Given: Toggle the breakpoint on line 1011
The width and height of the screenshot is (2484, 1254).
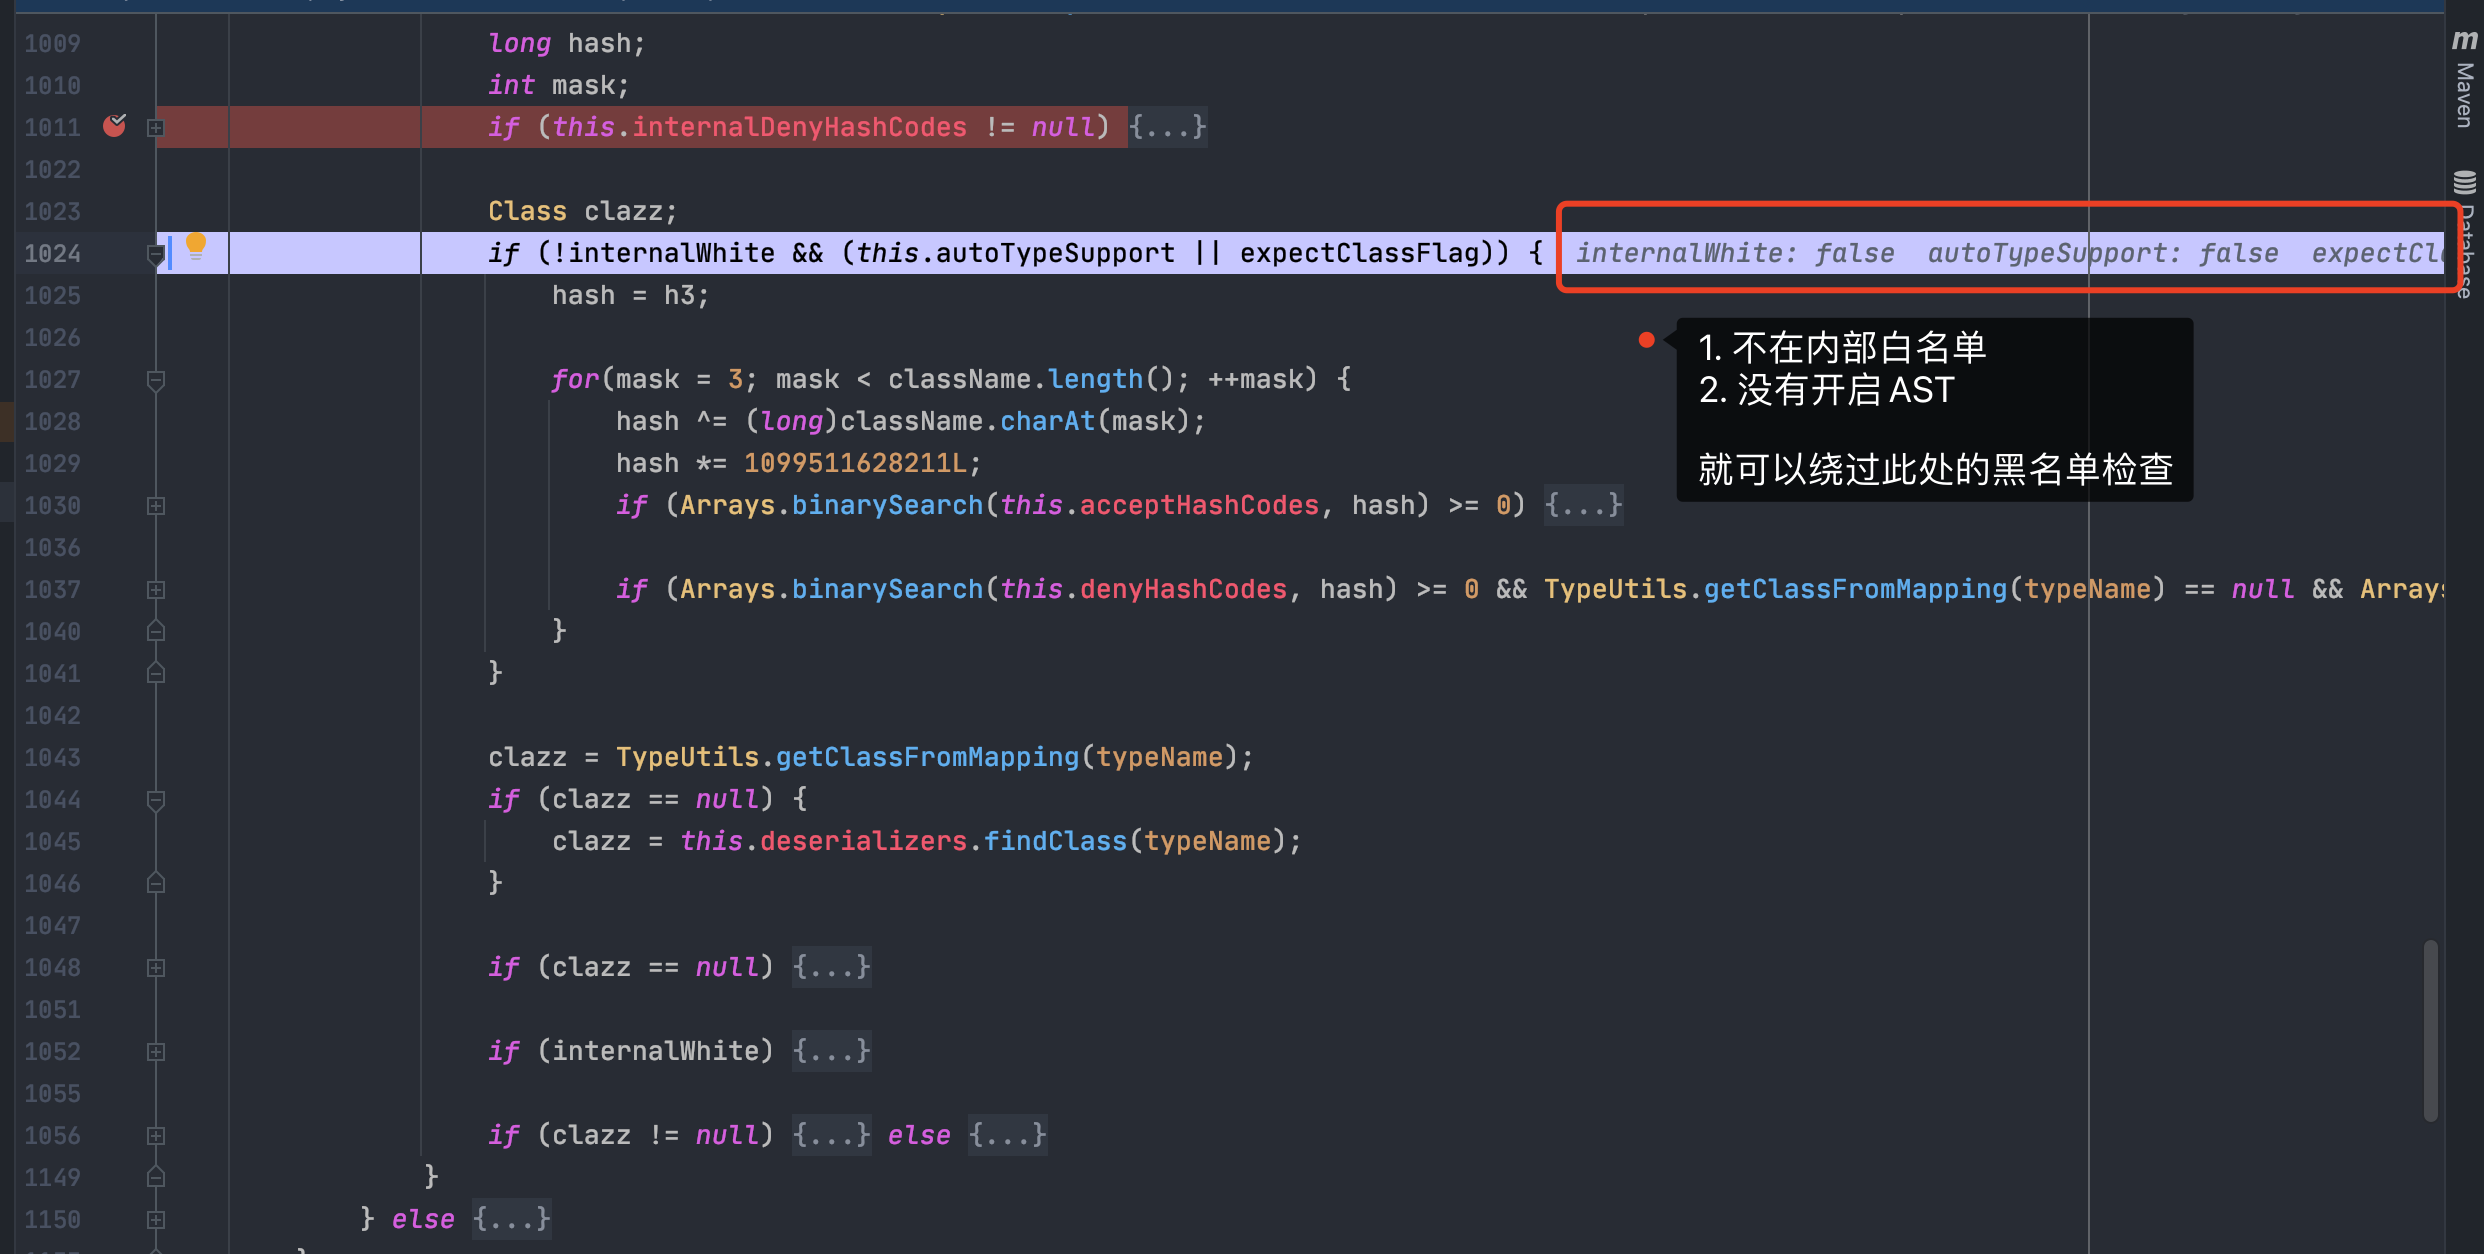Looking at the screenshot, I should coord(115,126).
